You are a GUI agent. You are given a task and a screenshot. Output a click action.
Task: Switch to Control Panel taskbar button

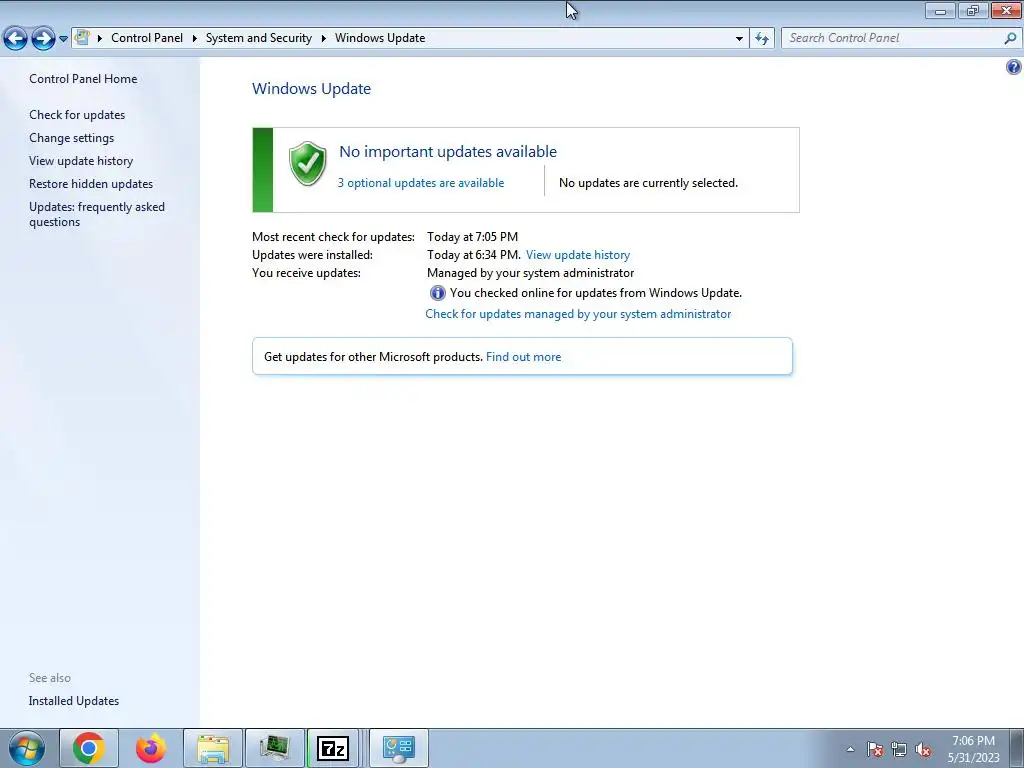tap(399, 748)
